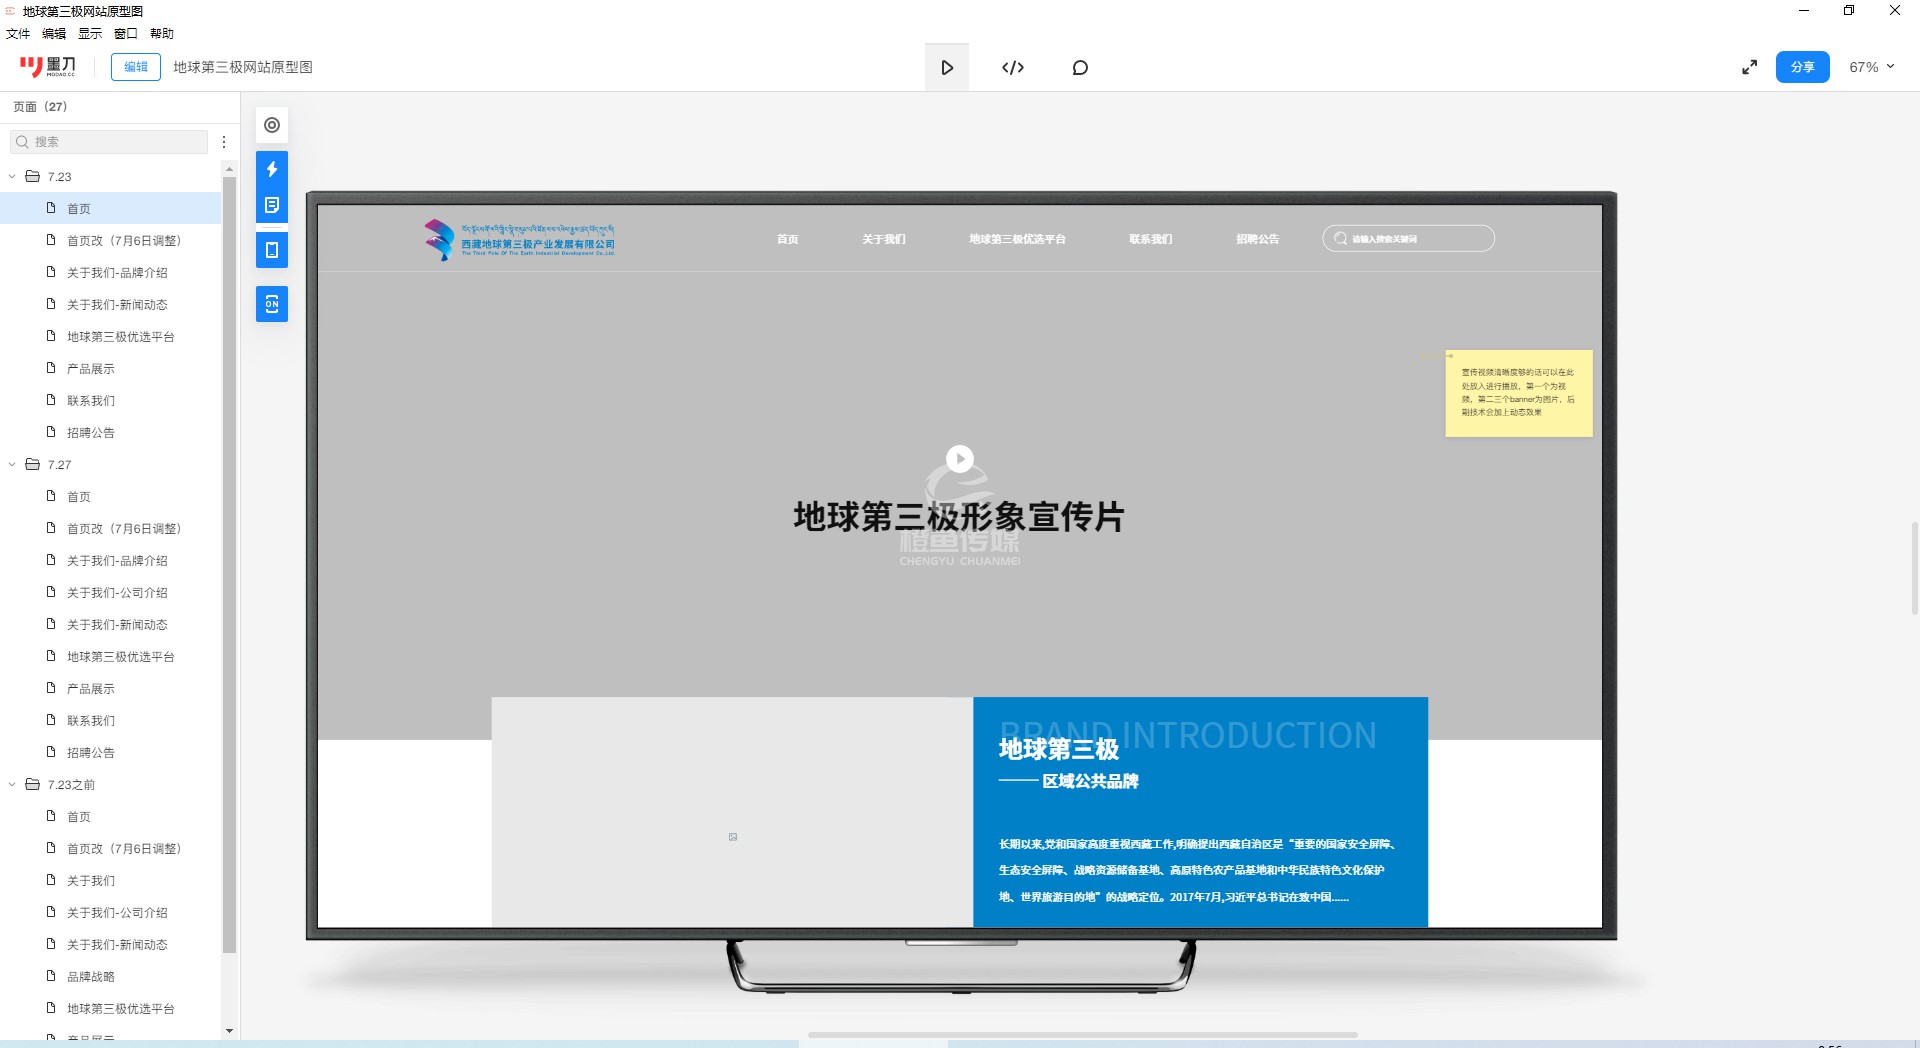Viewport: 1920px width, 1048px height.
Task: Click the search icon in prototype search box
Action: pyautogui.click(x=1340, y=239)
